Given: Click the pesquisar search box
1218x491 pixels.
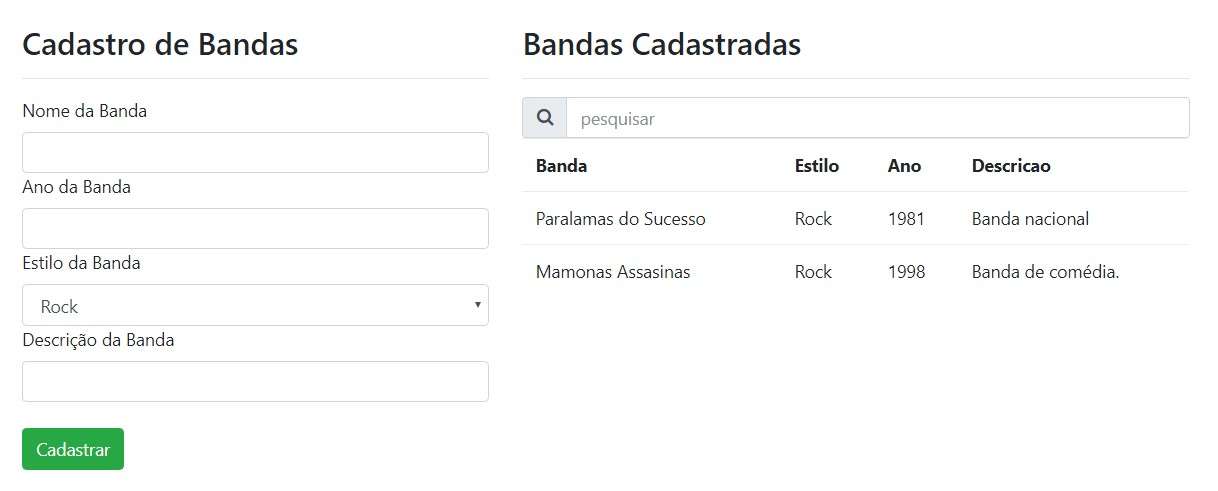Looking at the screenshot, I should [878, 118].
